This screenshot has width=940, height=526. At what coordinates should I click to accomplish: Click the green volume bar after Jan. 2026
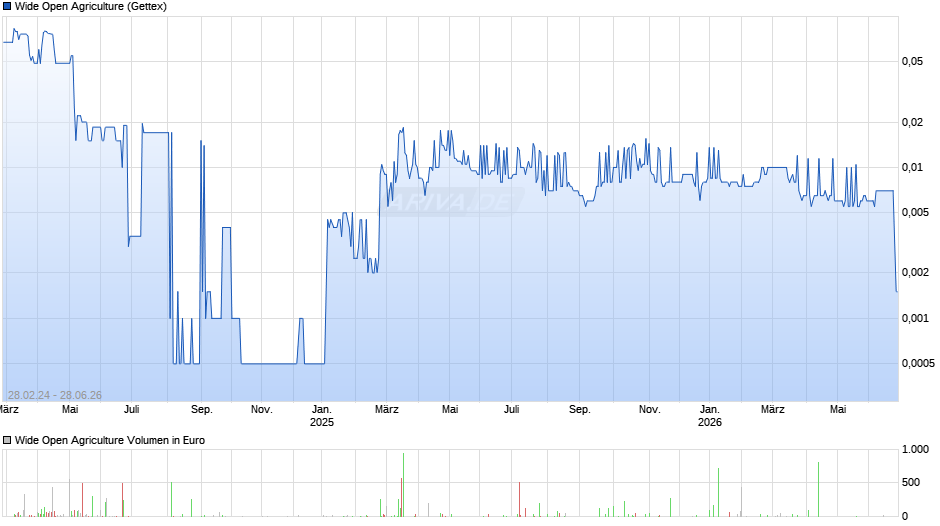718,492
